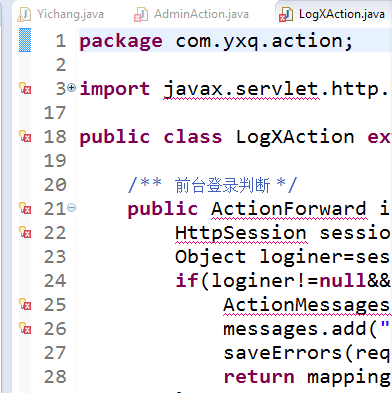
Task: Click line number 20
Action: pos(55,185)
